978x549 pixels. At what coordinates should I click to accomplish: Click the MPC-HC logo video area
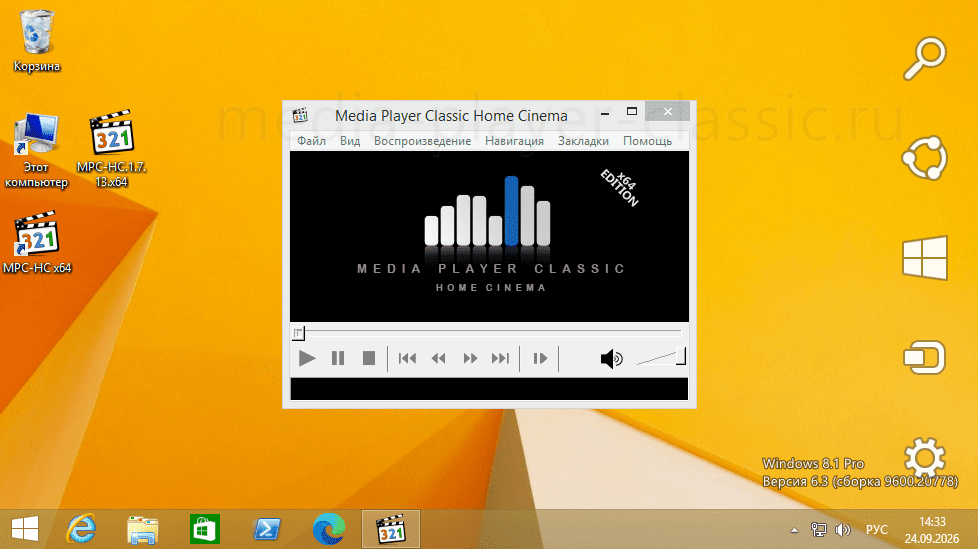click(x=489, y=236)
